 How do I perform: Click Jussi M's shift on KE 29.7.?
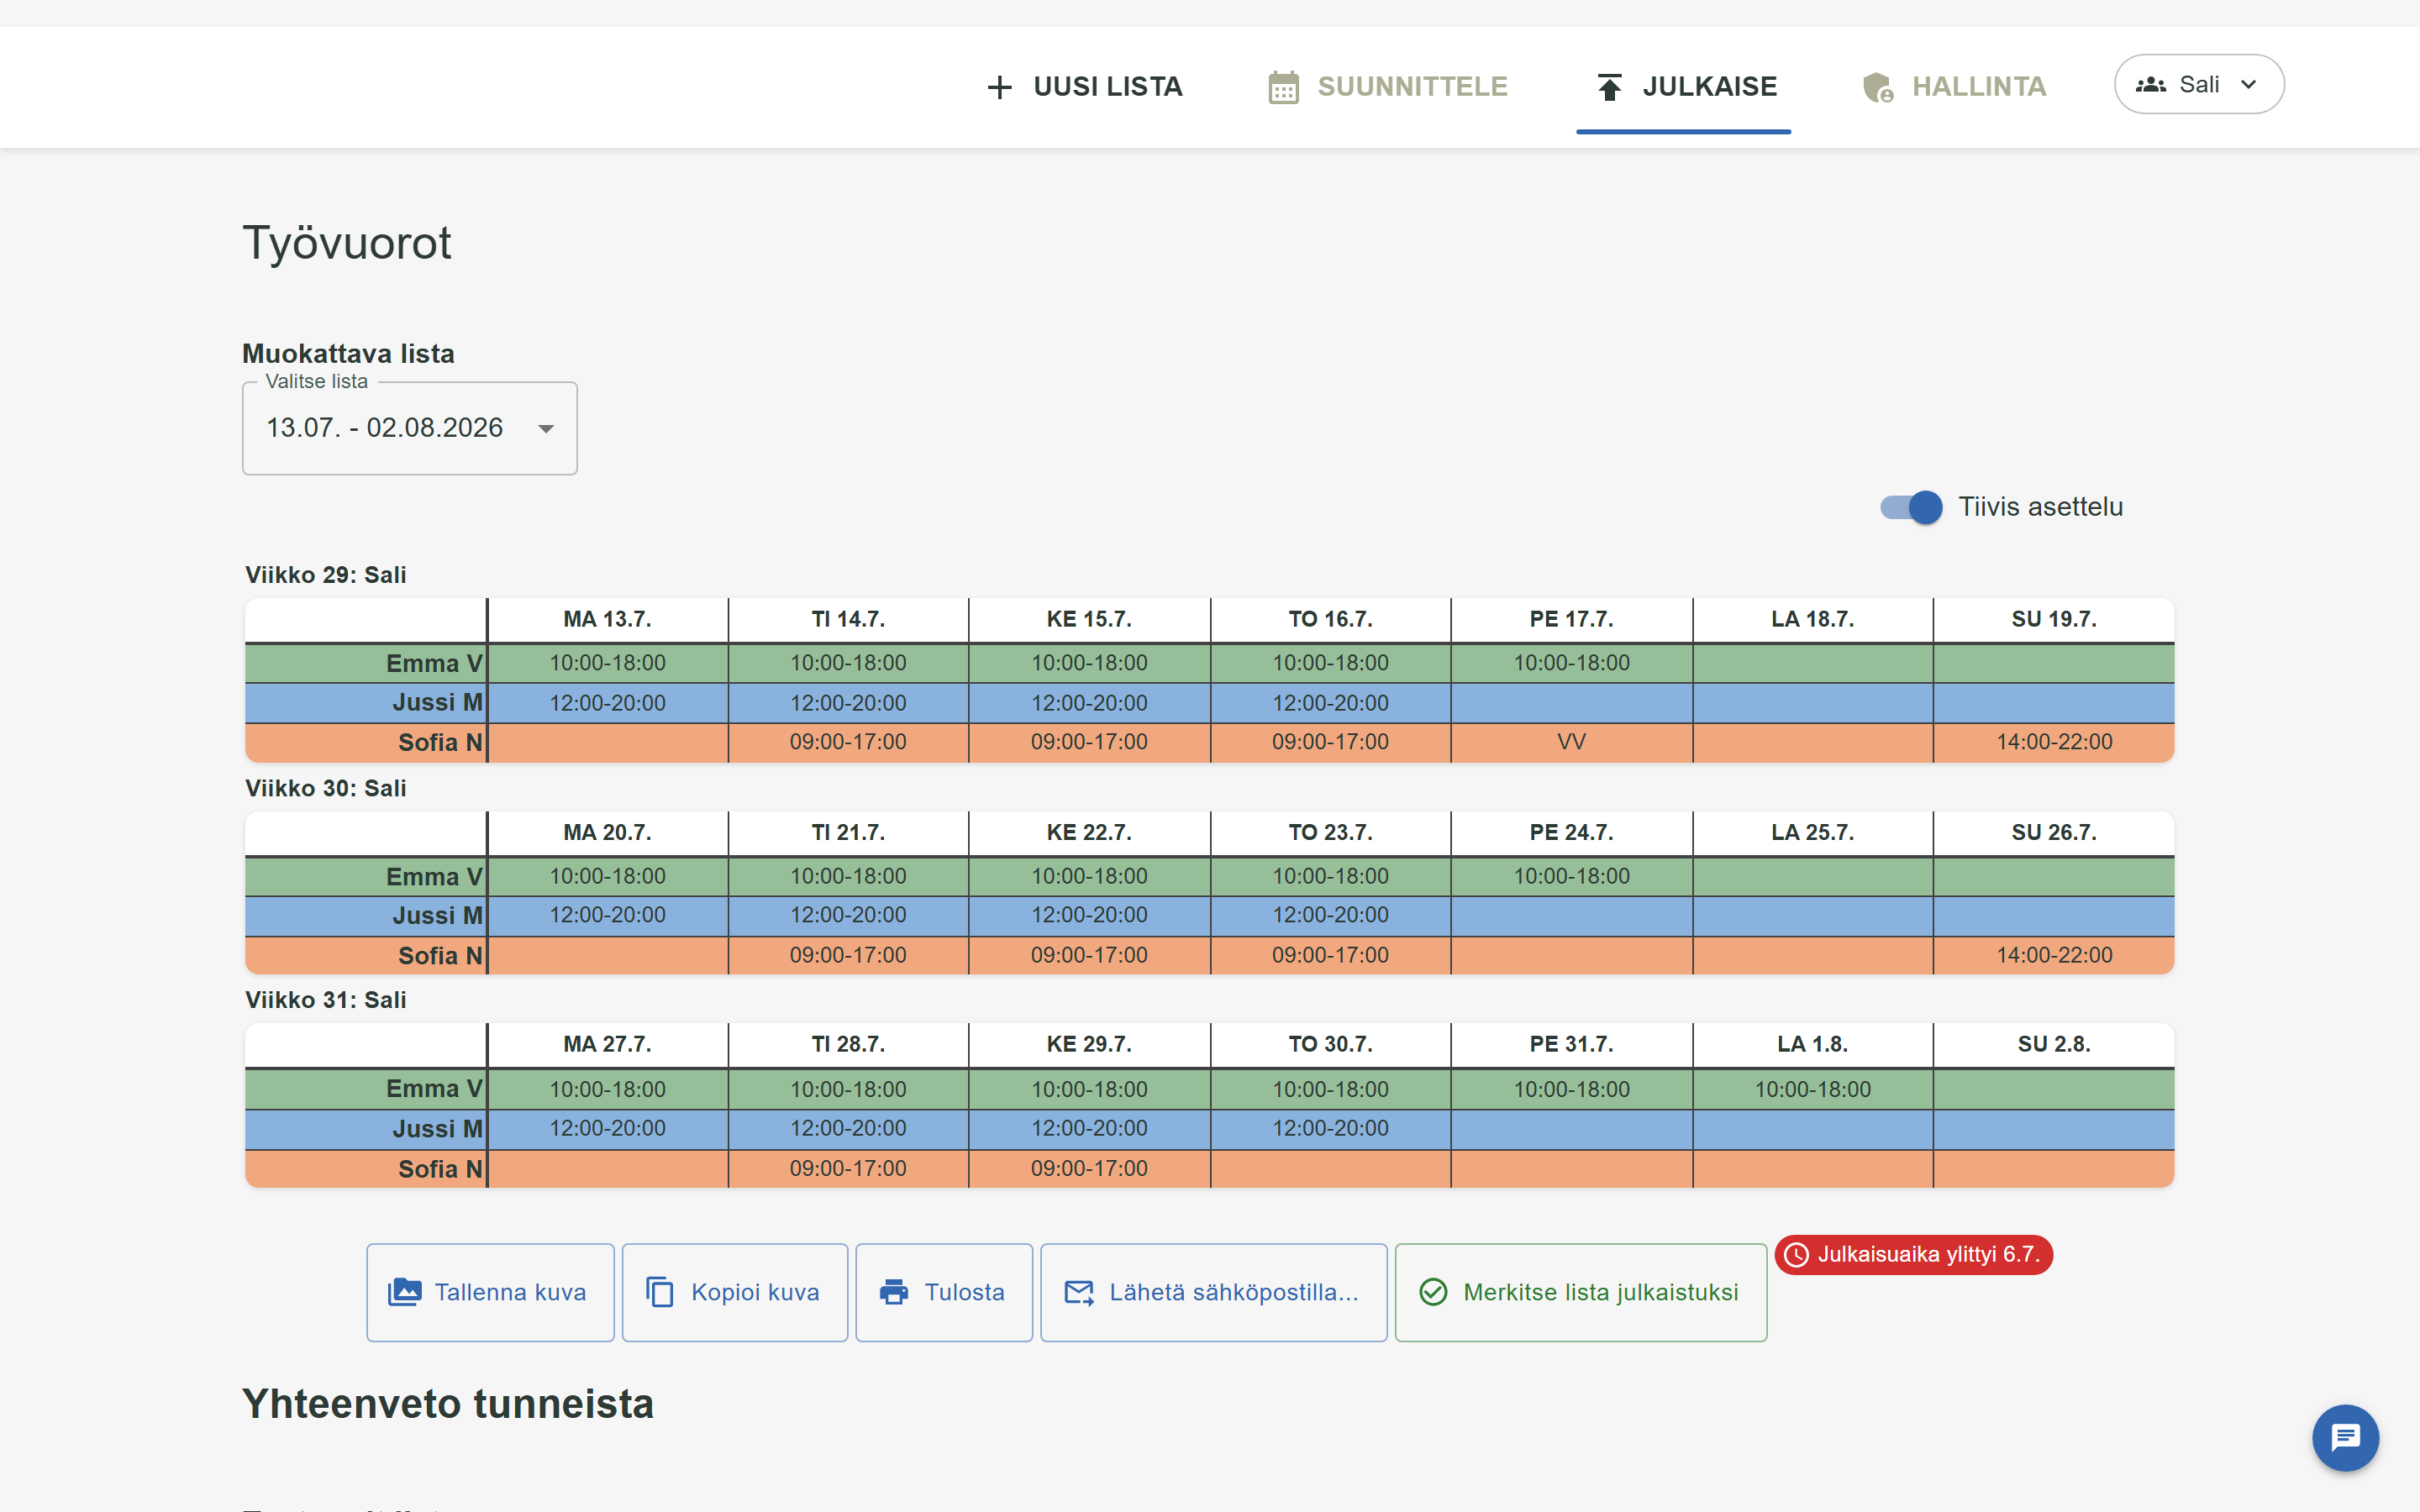(x=1089, y=1128)
